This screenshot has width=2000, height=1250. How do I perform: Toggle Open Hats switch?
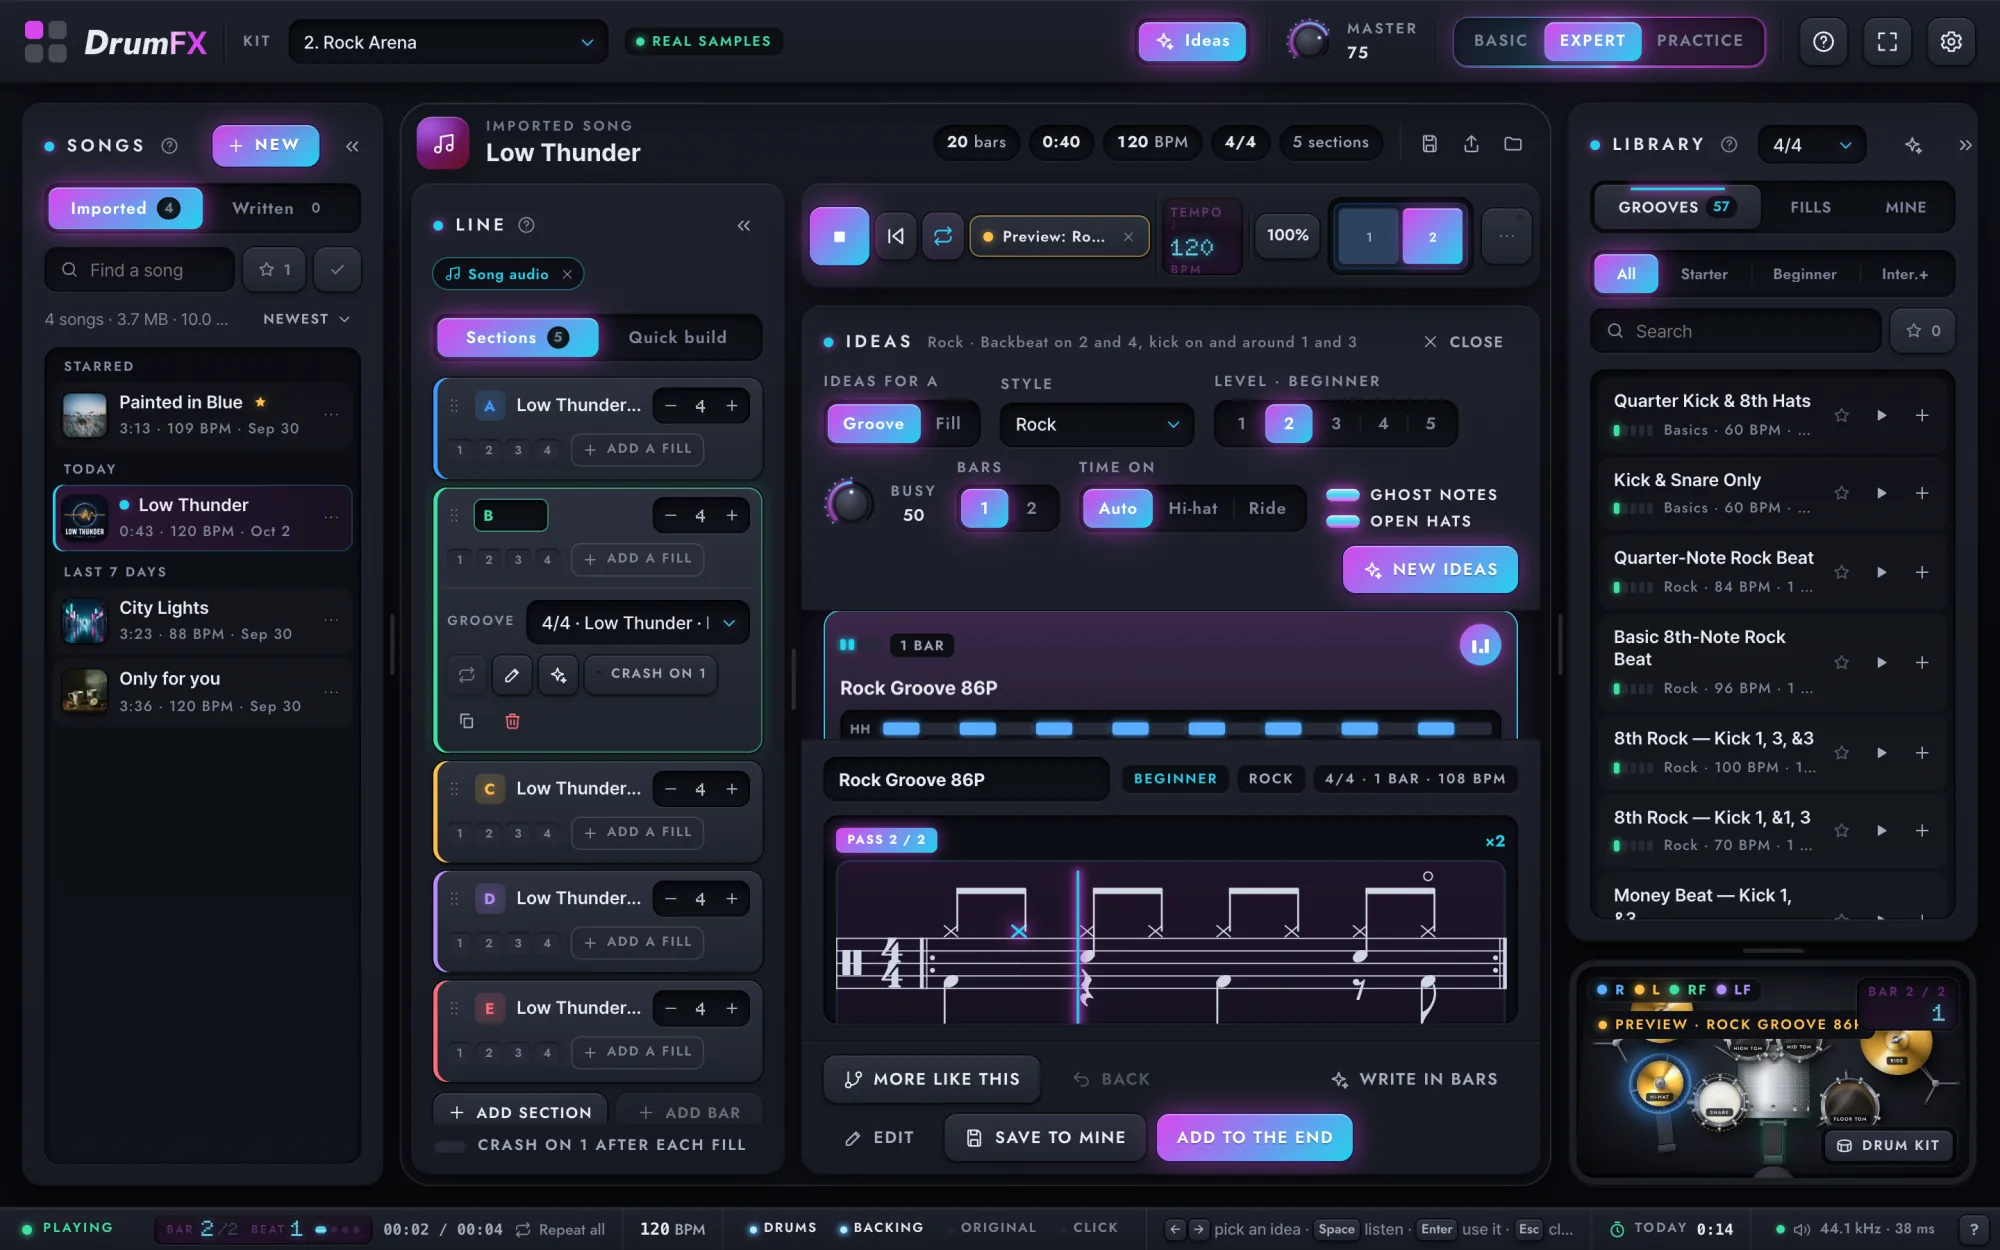point(1342,521)
